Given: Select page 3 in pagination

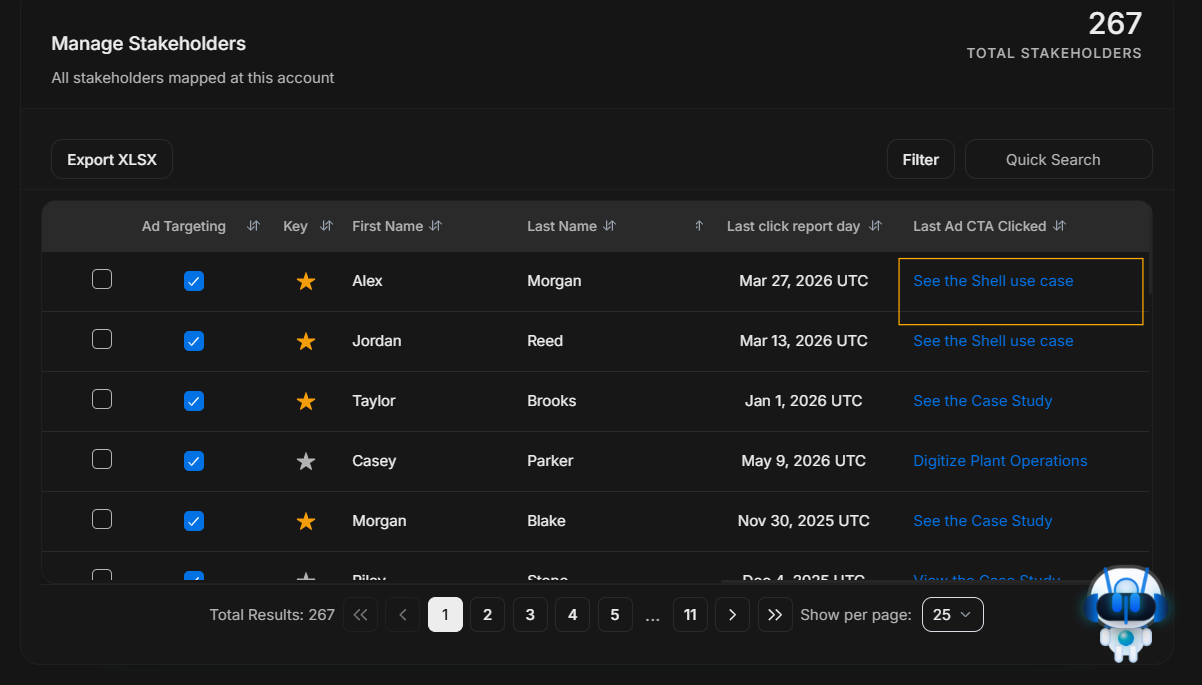Looking at the screenshot, I should 530,615.
